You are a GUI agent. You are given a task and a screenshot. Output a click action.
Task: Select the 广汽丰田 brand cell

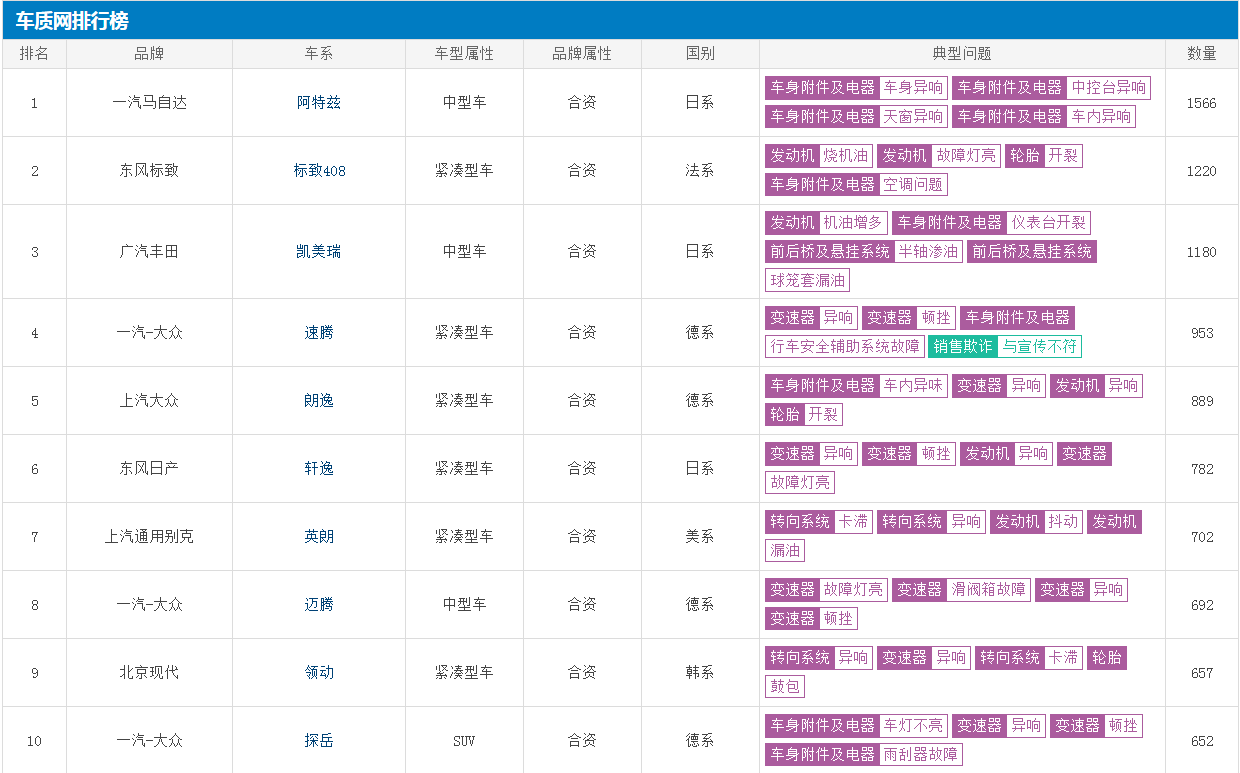(x=149, y=251)
